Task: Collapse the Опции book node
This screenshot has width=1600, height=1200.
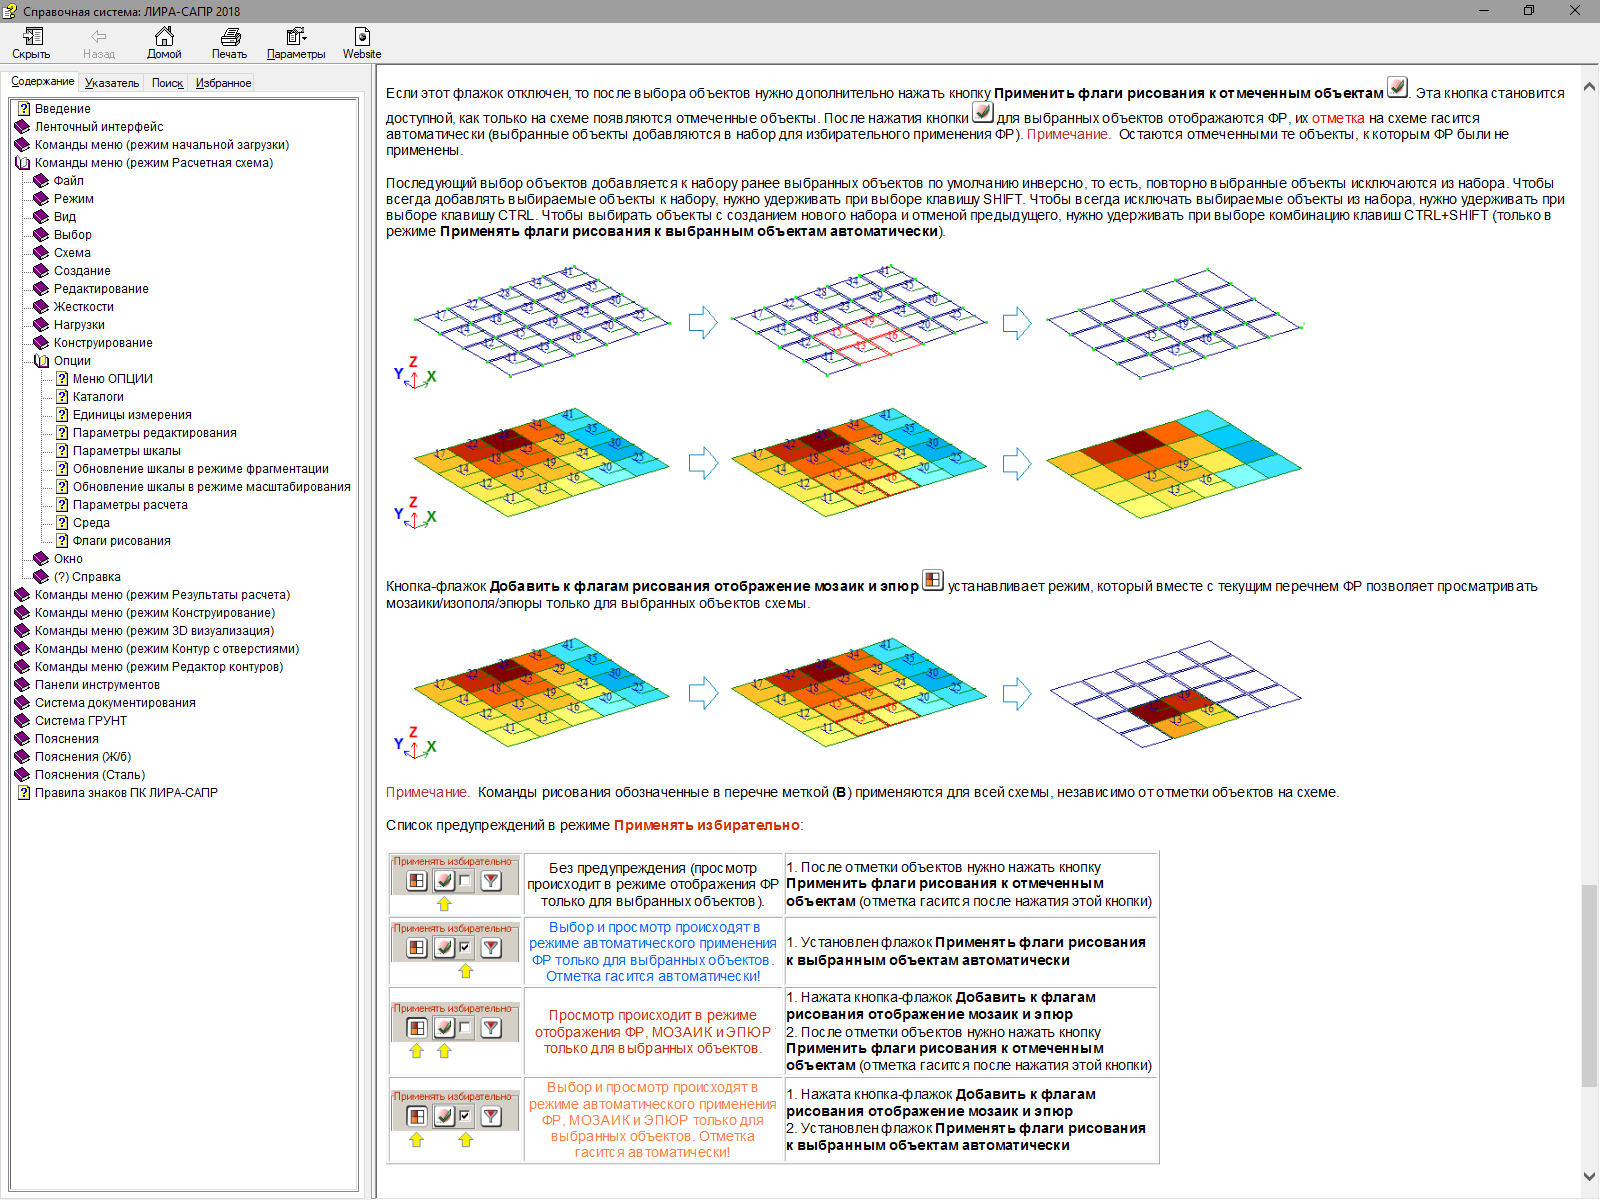Action: (x=41, y=361)
